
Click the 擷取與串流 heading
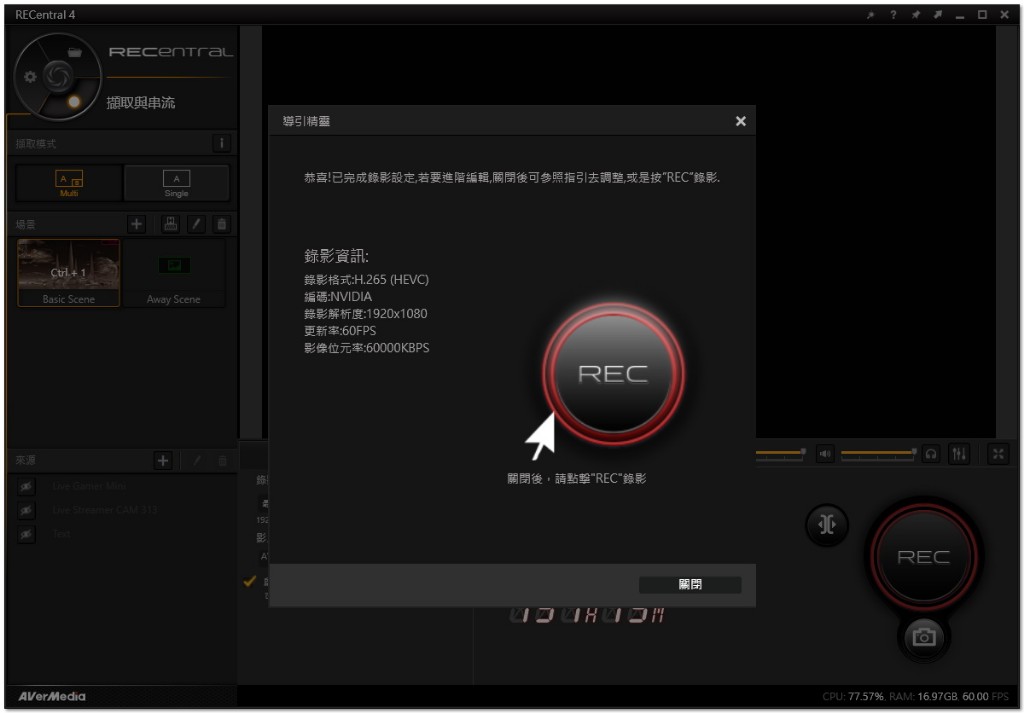[141, 103]
